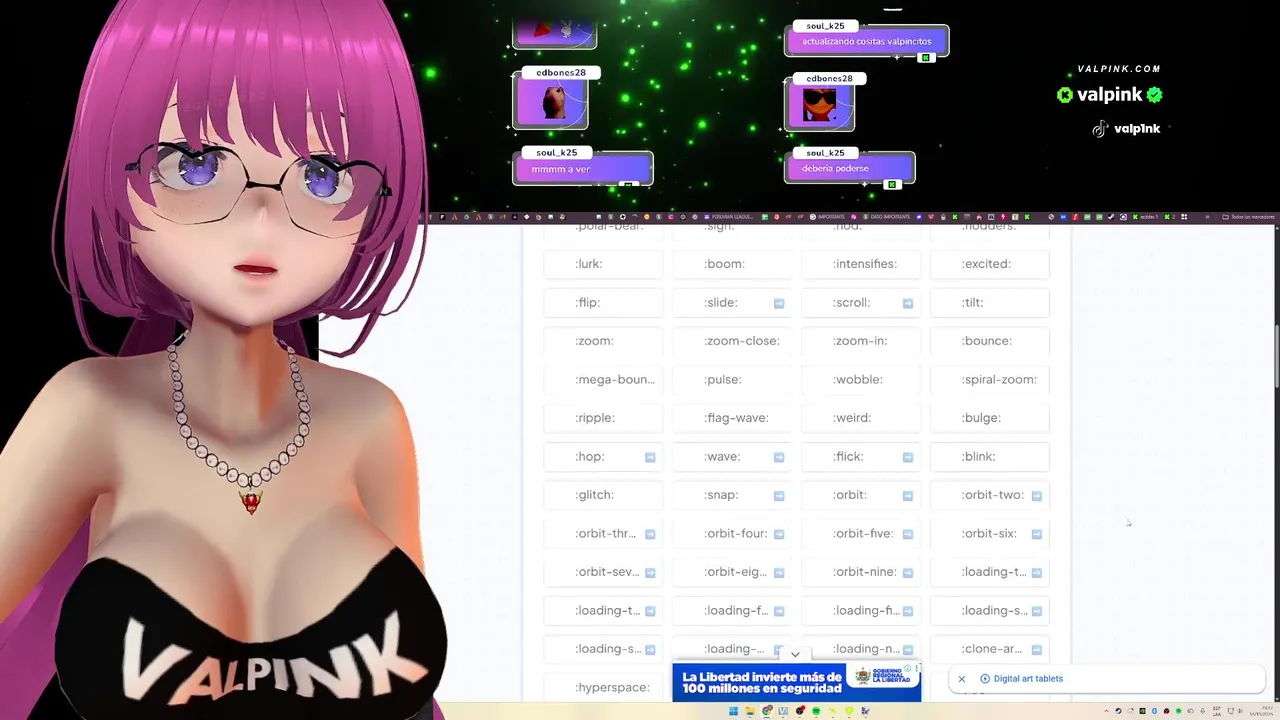Click the blue arrow icon beside :orbit-sev...
The image size is (1280, 720).
(x=650, y=573)
